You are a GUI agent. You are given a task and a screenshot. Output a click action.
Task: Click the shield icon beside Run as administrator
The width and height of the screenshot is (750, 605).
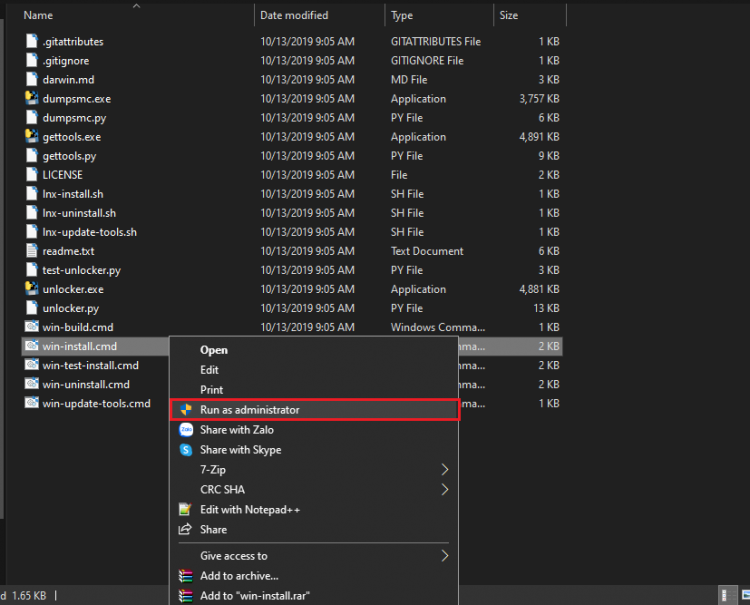(x=186, y=409)
